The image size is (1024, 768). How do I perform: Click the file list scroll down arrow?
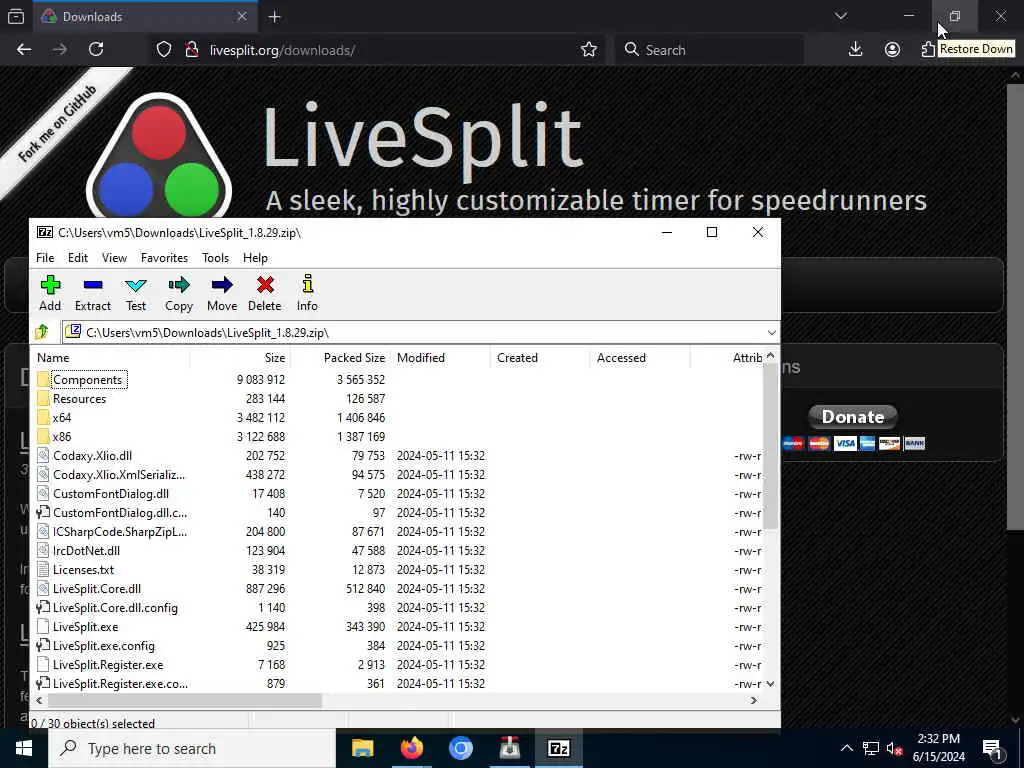(x=771, y=684)
